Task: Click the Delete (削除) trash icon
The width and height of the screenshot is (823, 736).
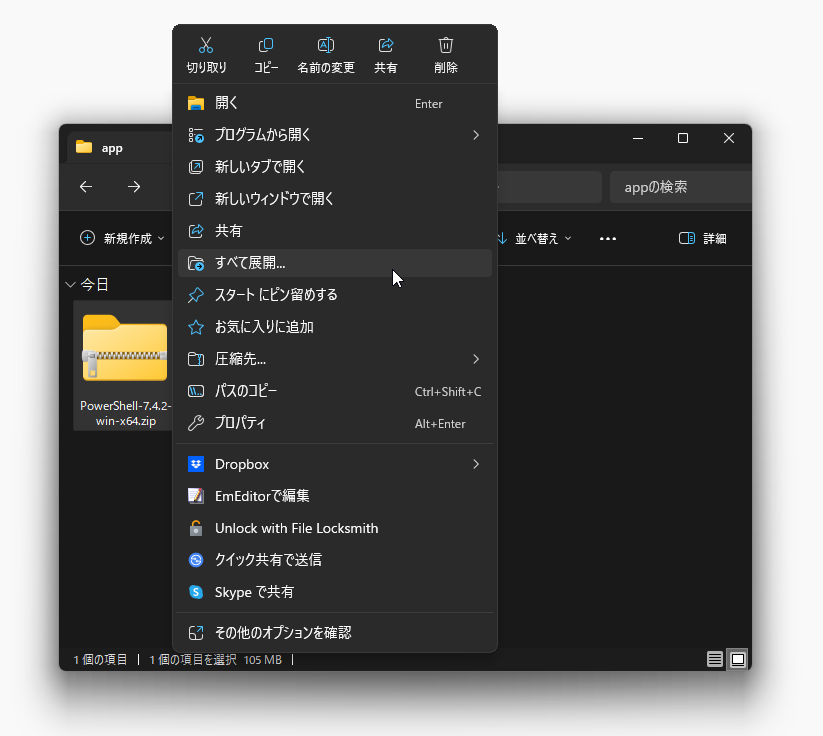Action: point(446,45)
